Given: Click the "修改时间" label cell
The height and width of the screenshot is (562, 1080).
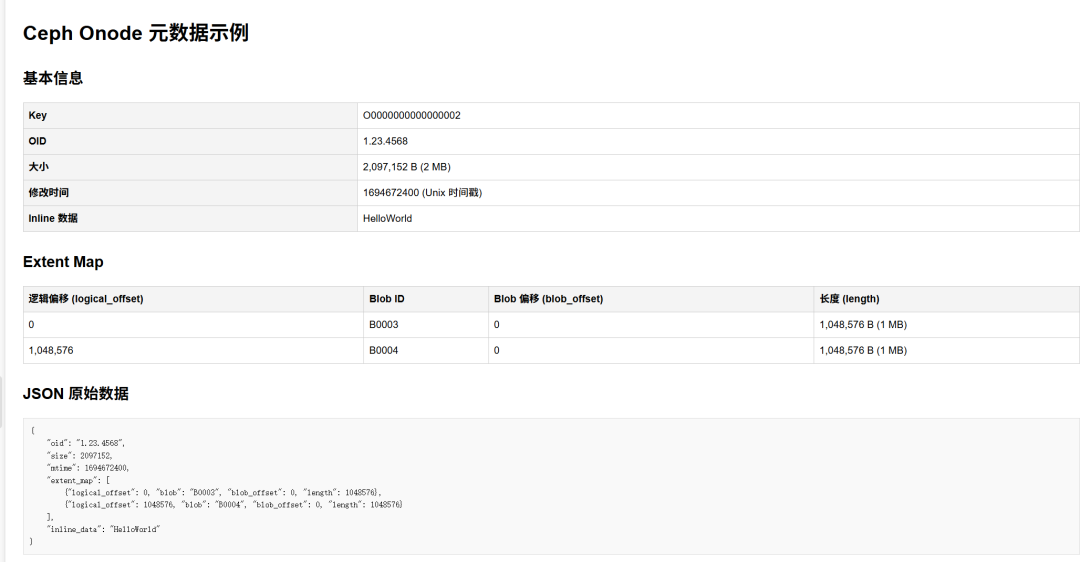Looking at the screenshot, I should tap(190, 193).
